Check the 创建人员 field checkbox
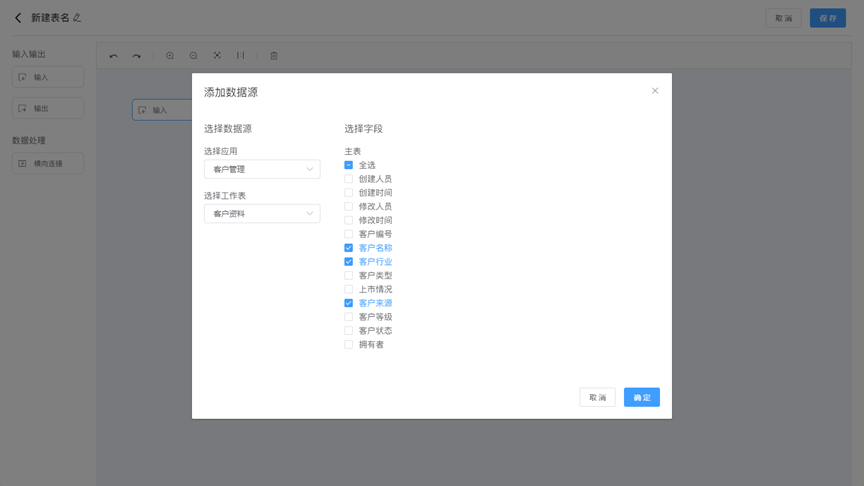This screenshot has width=864, height=486. [x=349, y=179]
